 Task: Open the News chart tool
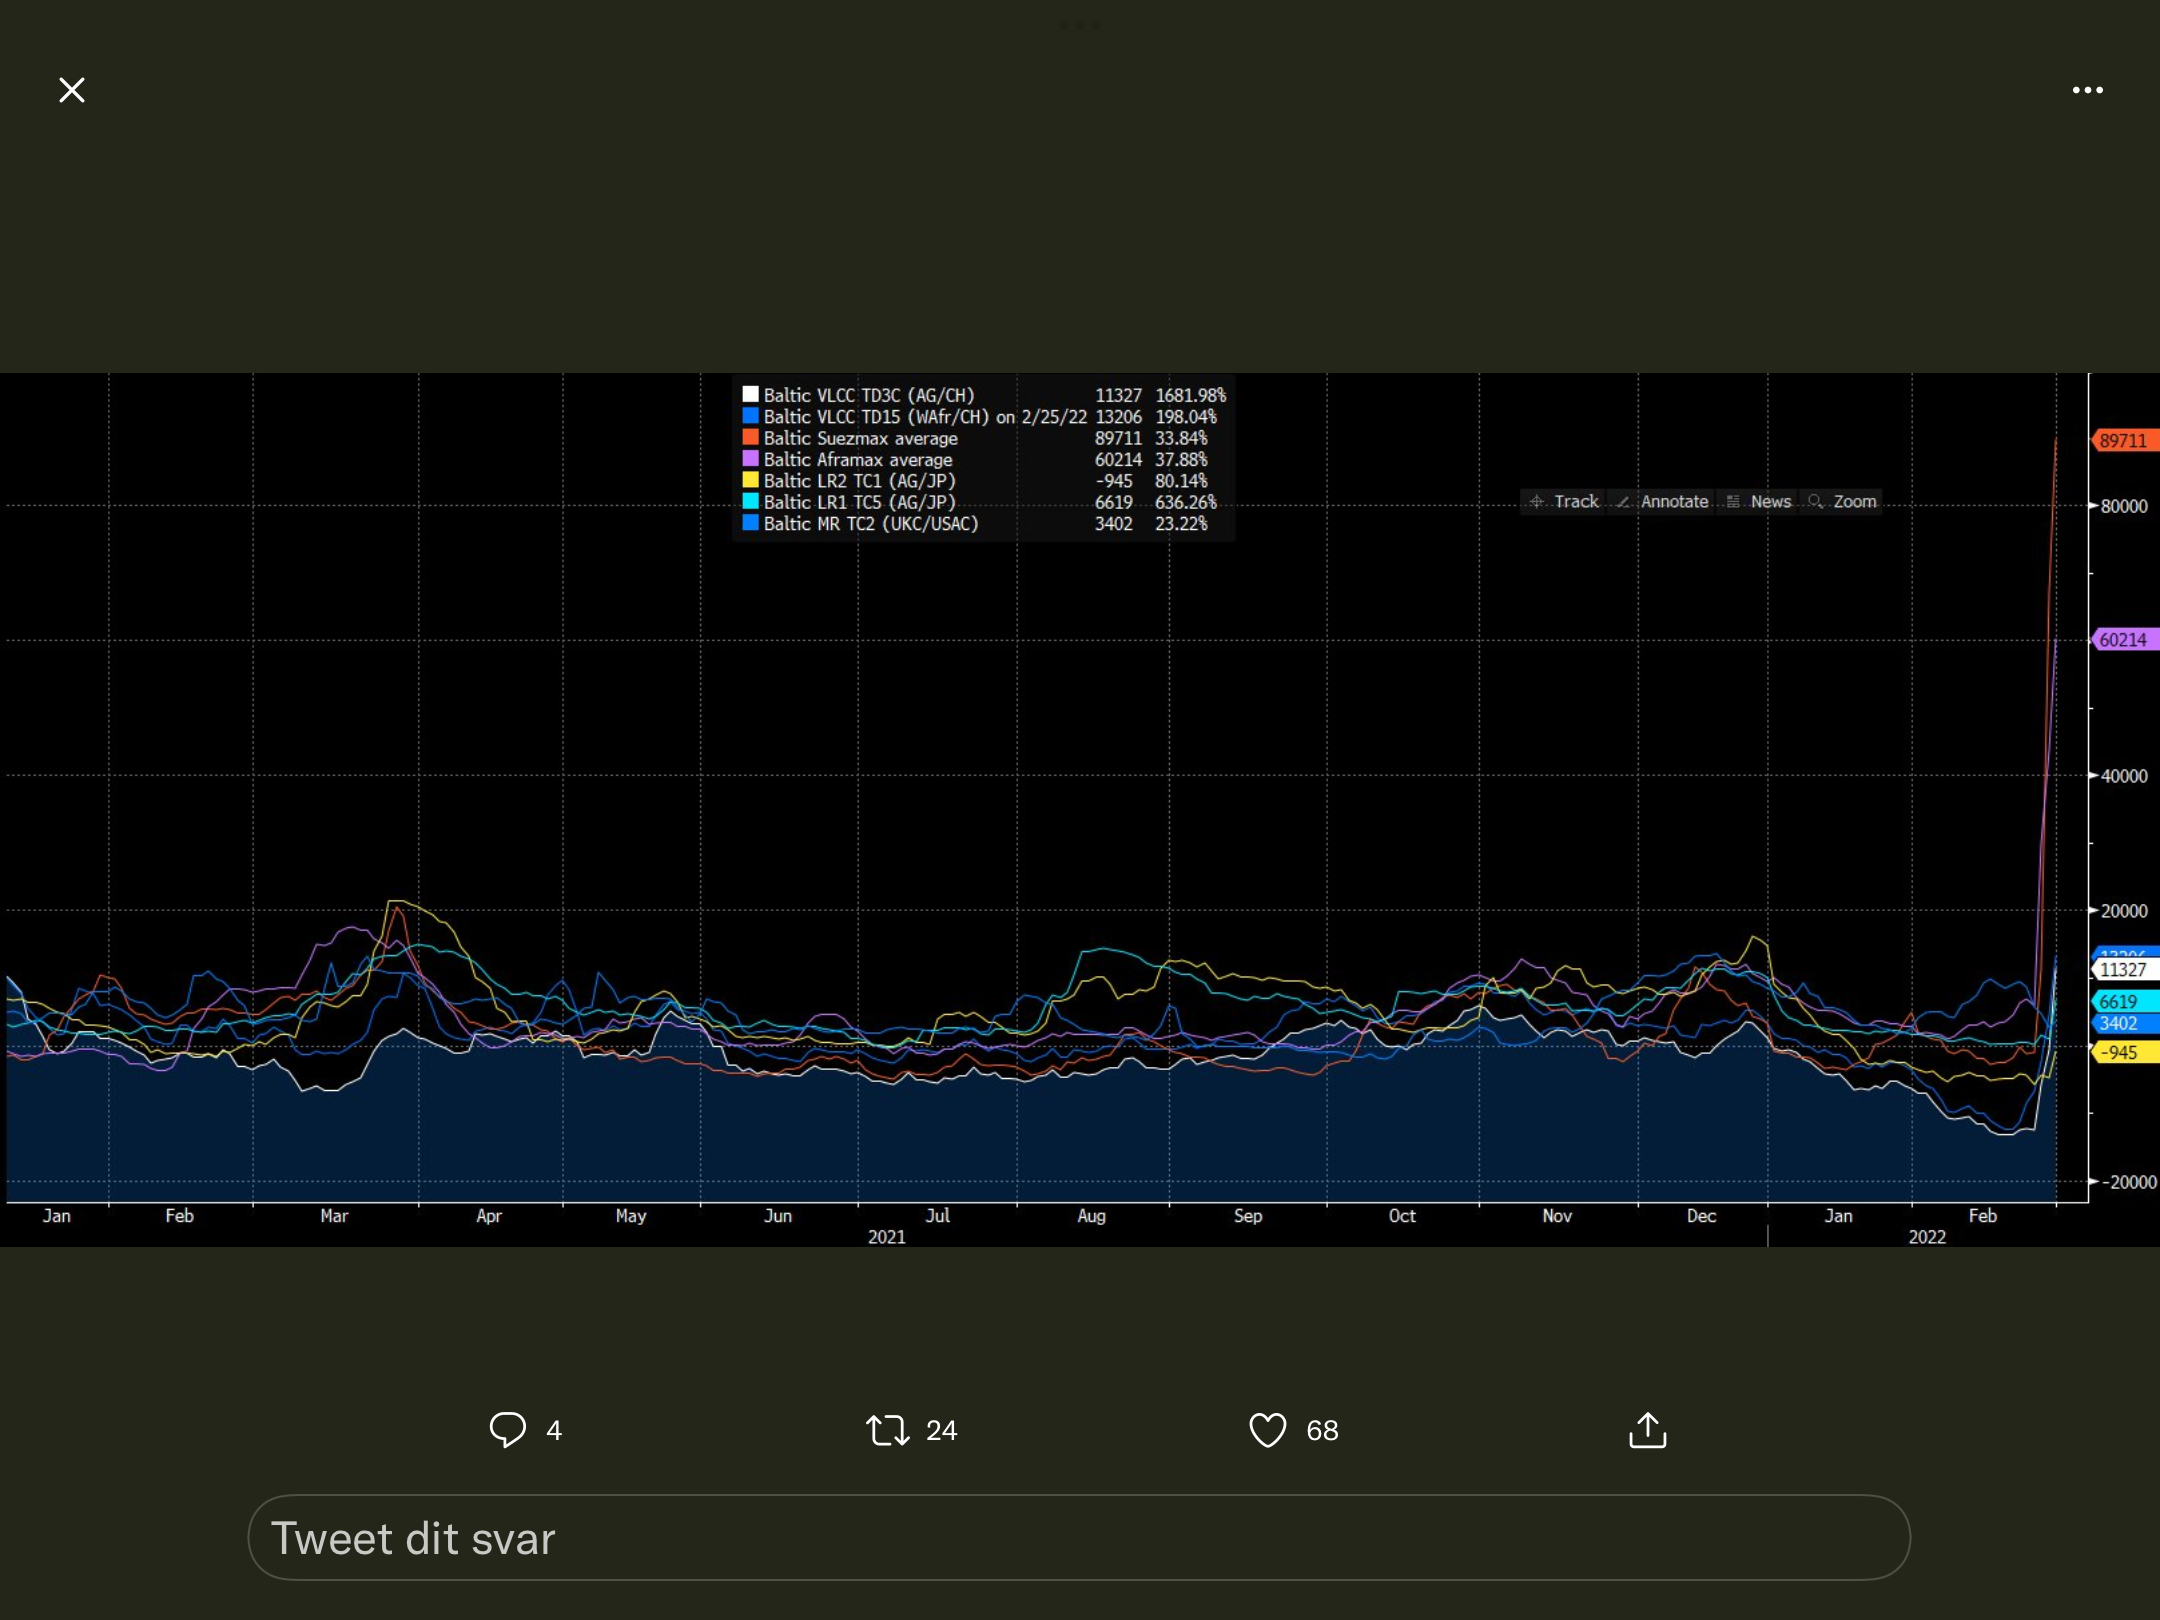[x=1758, y=501]
